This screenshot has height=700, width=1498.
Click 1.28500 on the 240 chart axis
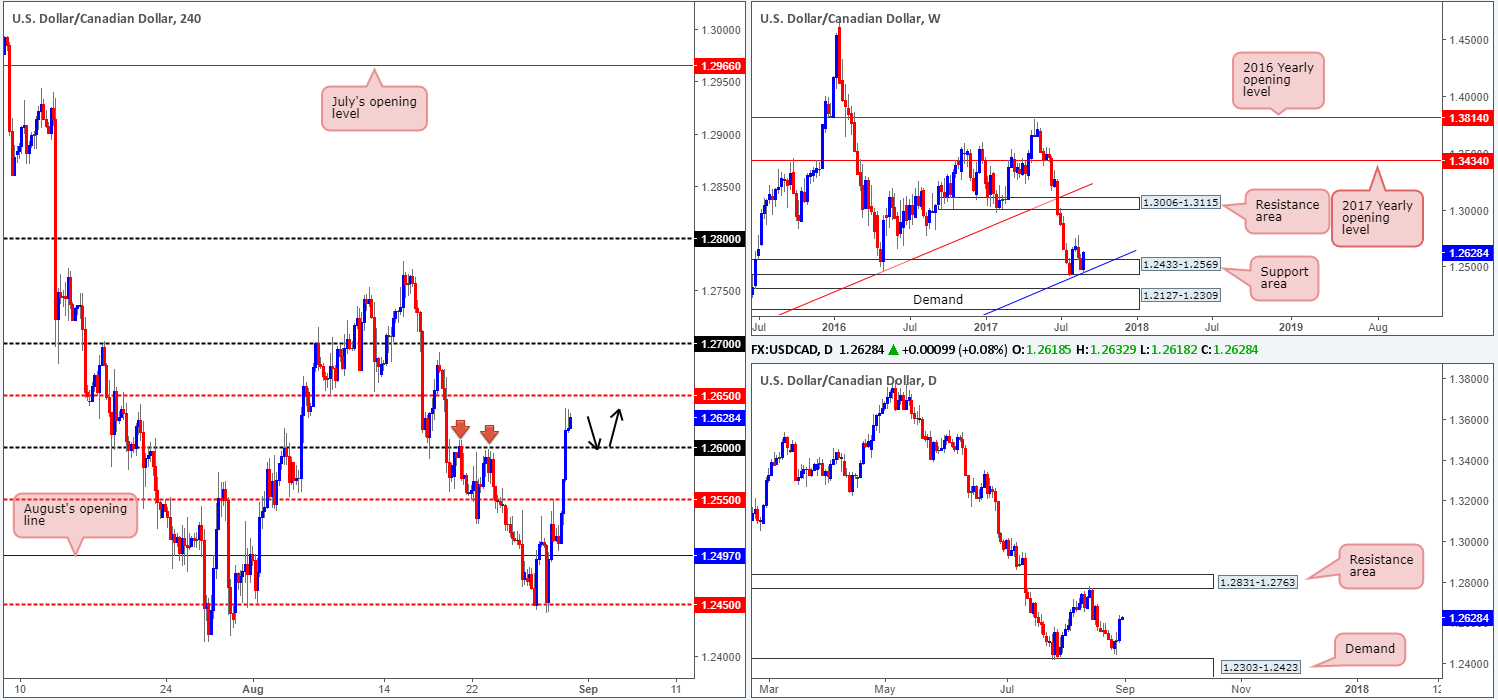point(719,187)
